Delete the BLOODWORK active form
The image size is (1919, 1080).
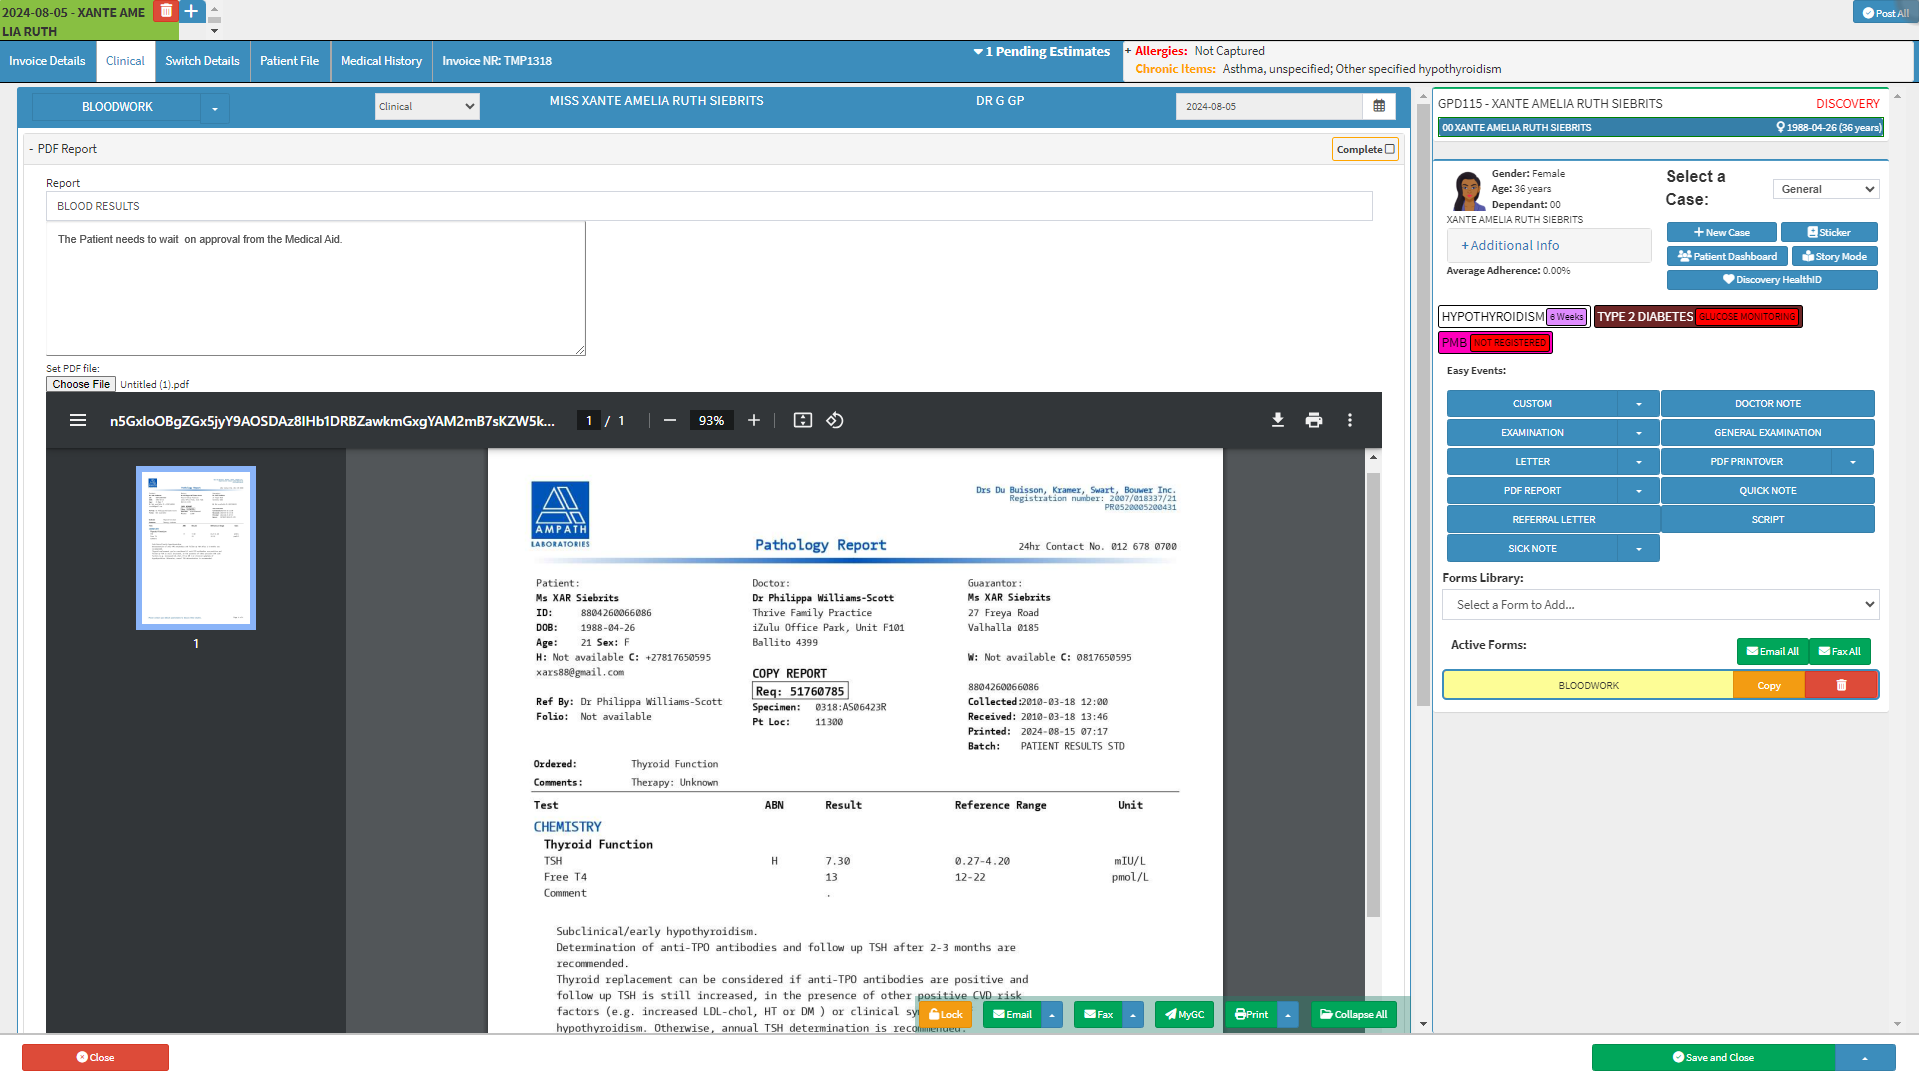pos(1841,685)
